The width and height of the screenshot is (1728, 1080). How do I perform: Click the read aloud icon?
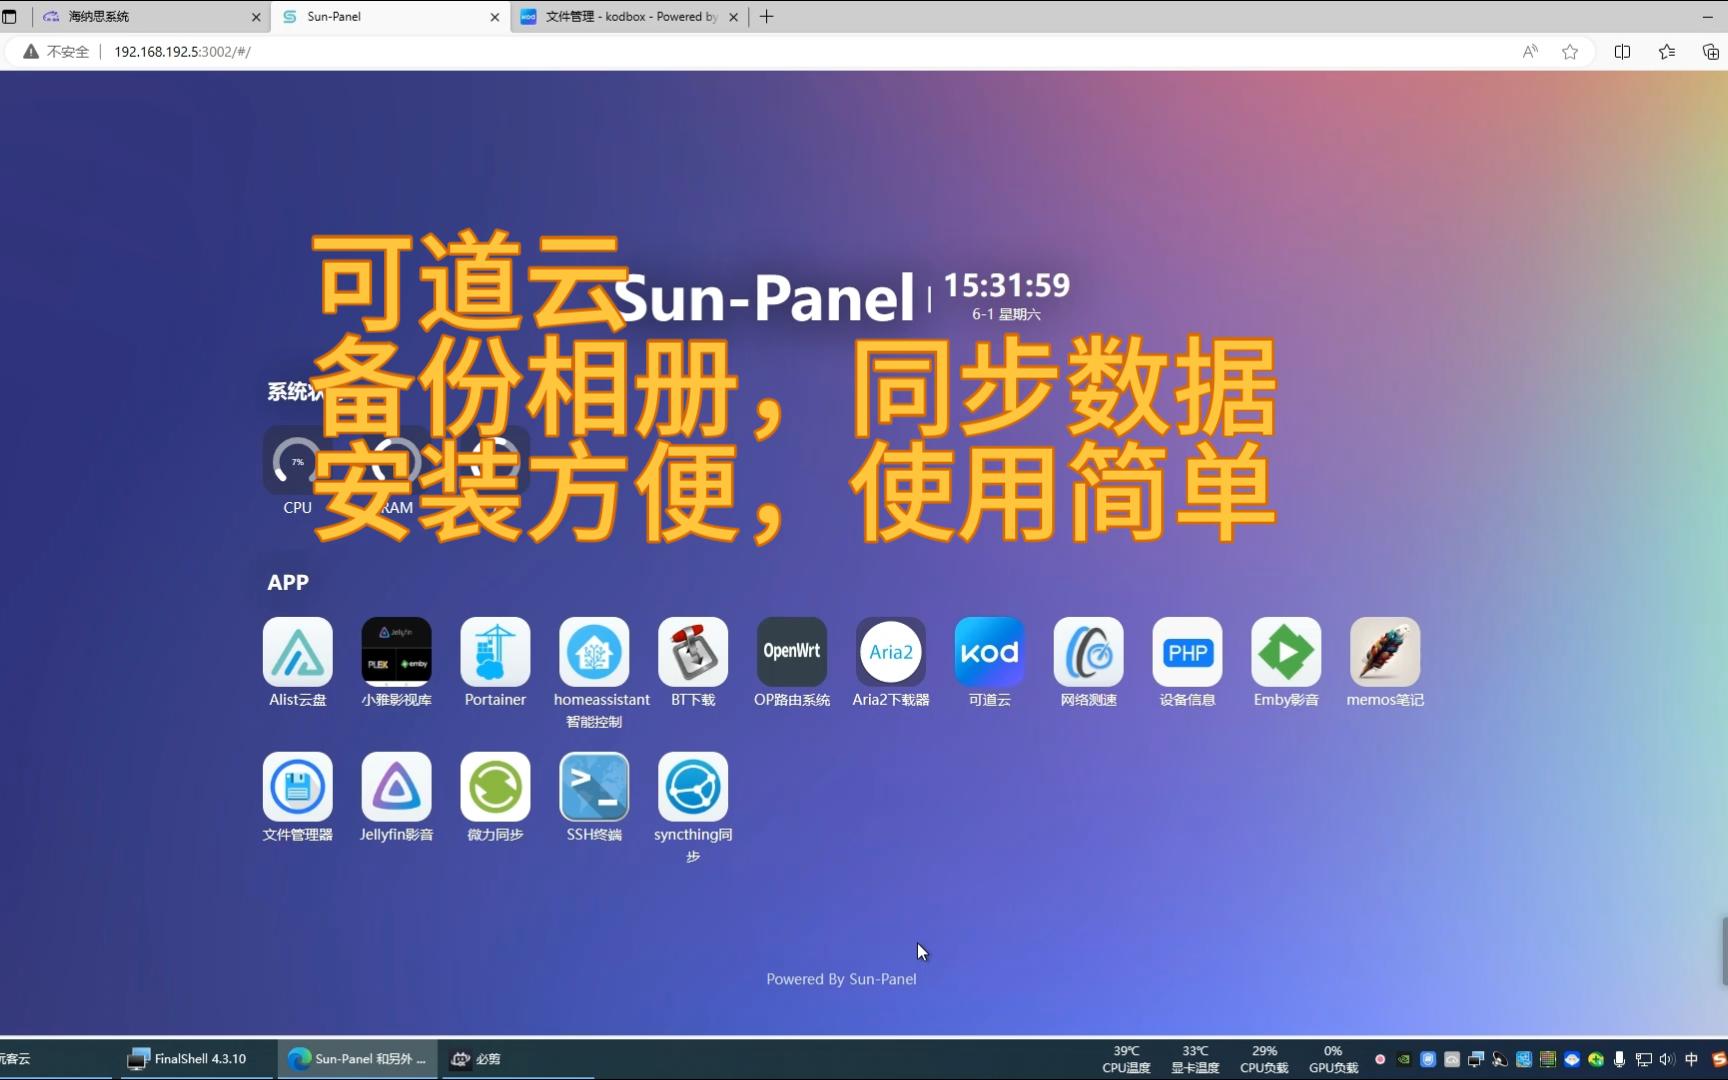pos(1530,52)
